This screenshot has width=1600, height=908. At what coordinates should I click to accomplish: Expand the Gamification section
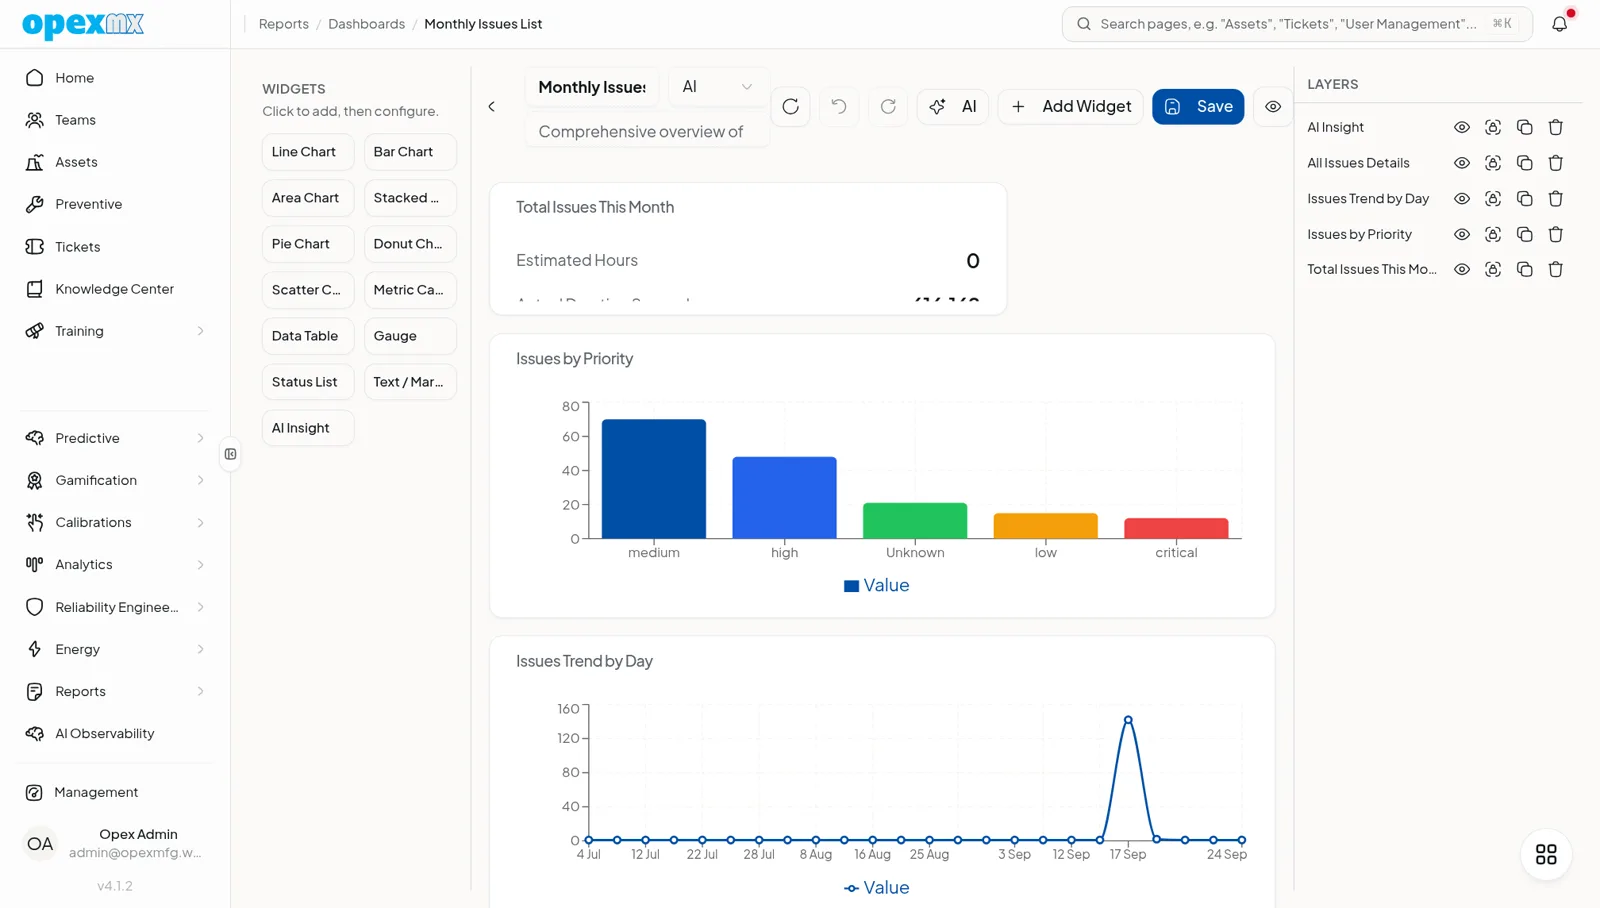[x=115, y=480]
